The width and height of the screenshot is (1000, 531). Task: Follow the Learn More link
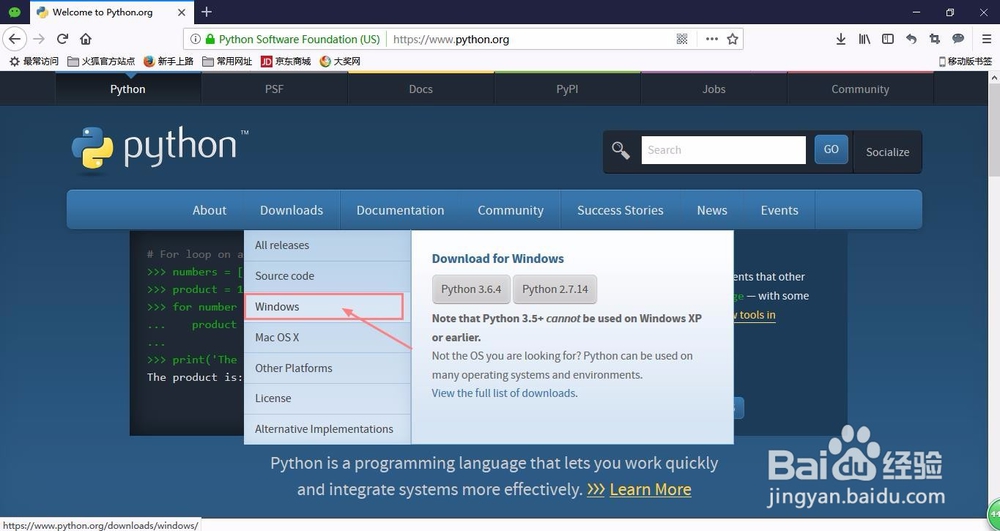pos(650,489)
